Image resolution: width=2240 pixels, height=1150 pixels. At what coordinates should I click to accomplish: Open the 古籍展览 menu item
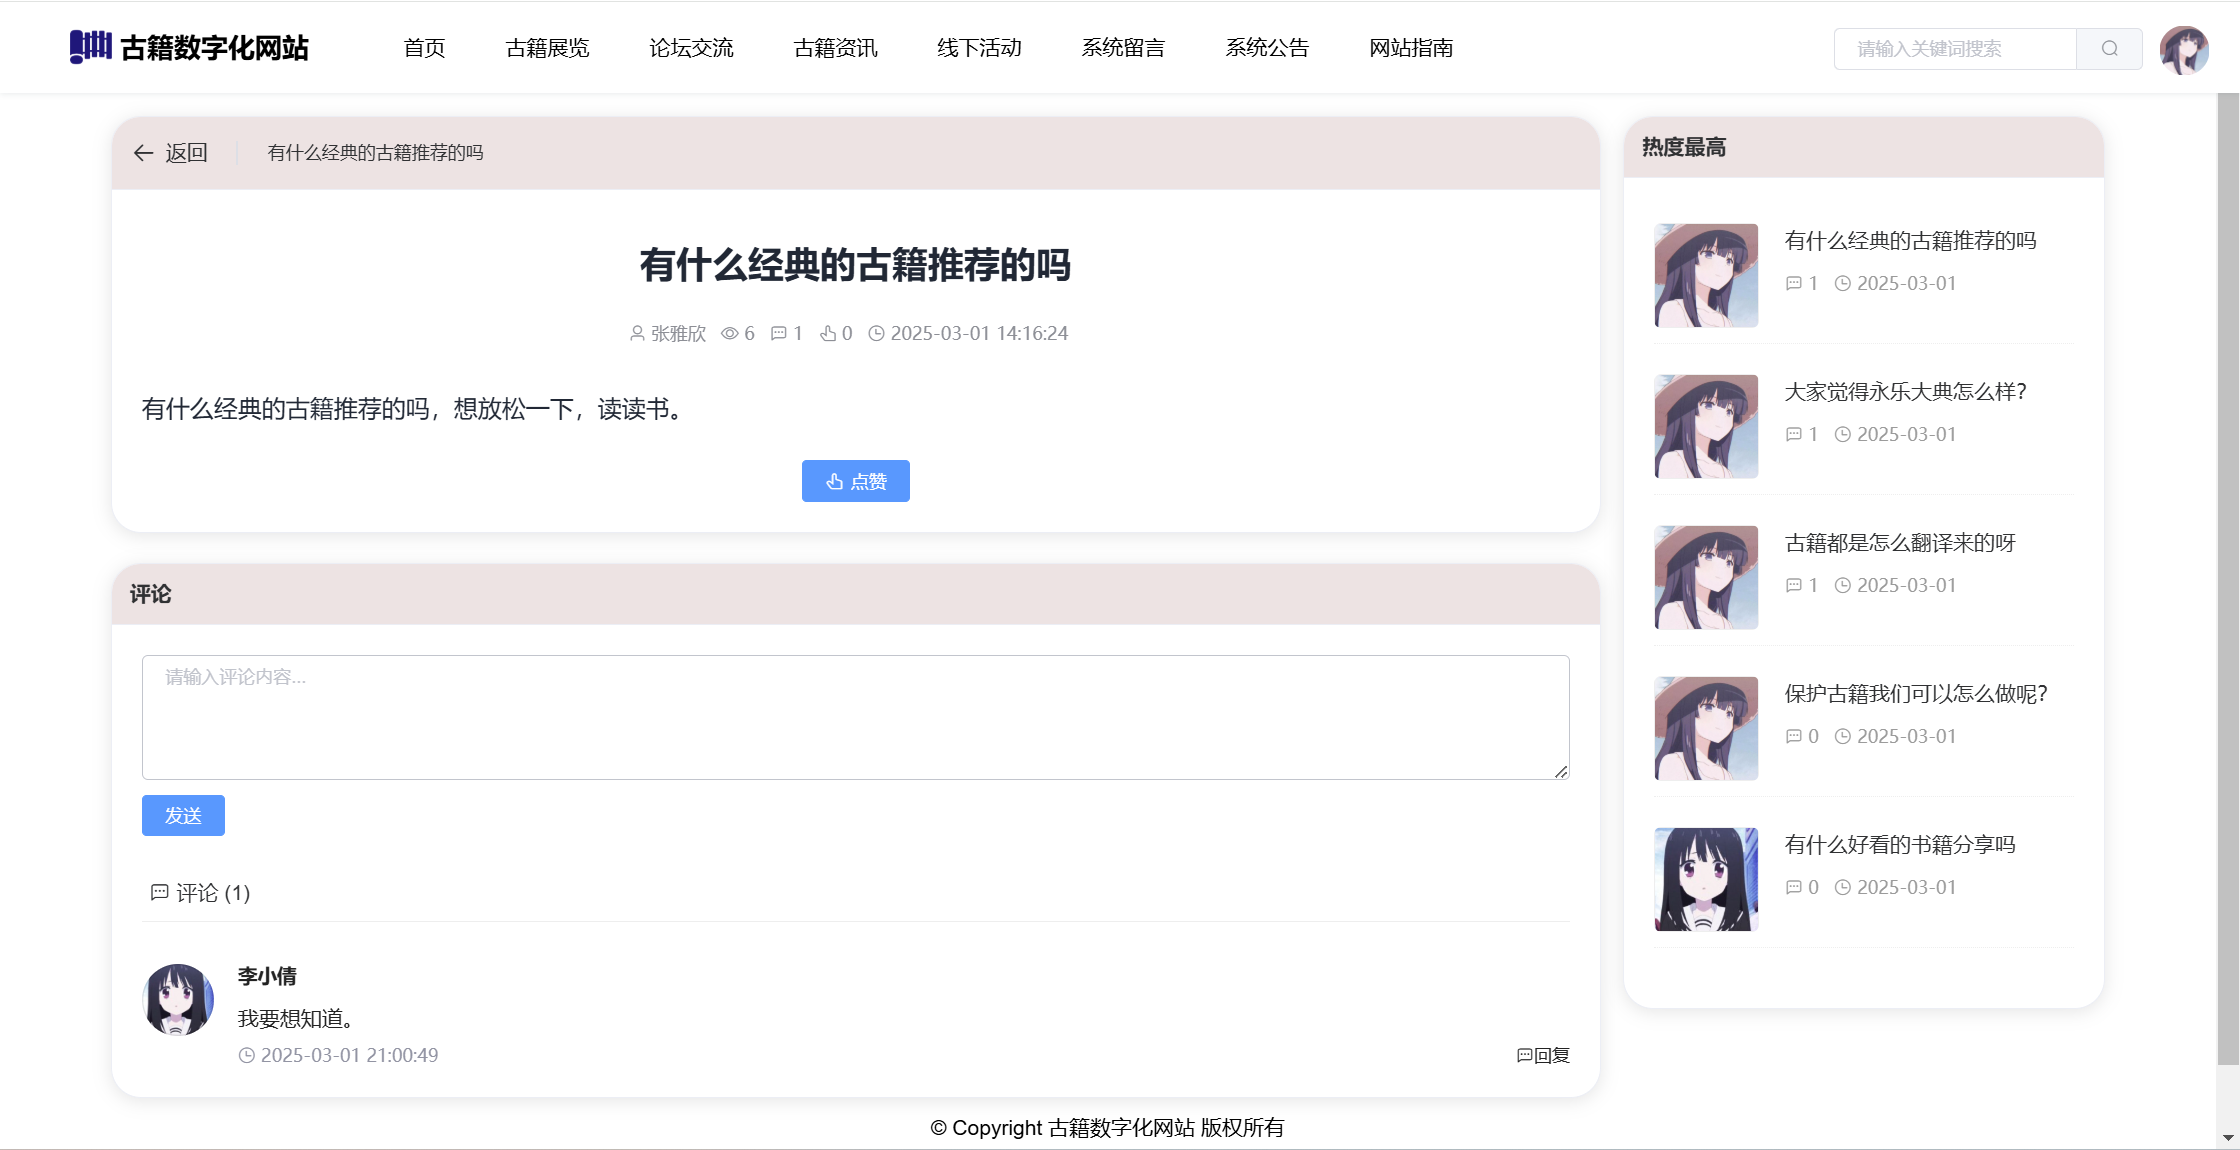(x=547, y=48)
